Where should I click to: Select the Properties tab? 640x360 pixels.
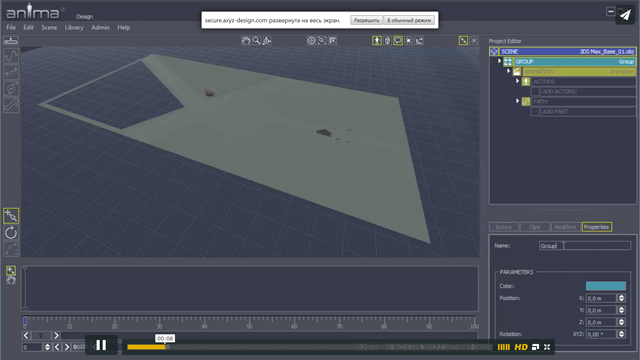[596, 227]
